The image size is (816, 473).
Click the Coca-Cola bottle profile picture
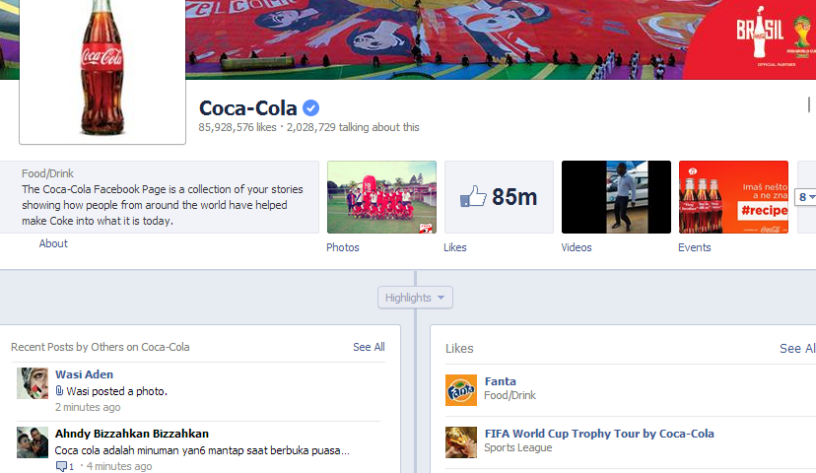pyautogui.click(x=102, y=70)
